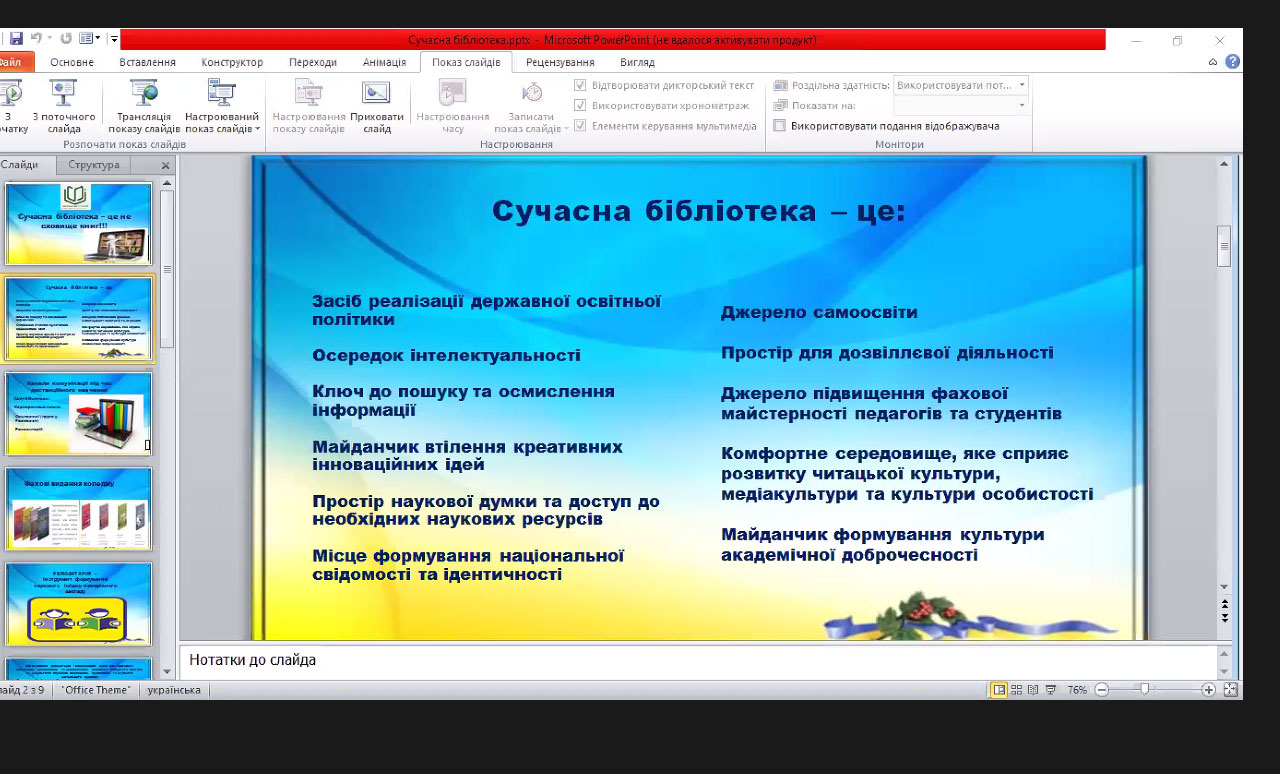Image resolution: width=1280 pixels, height=774 pixels.
Task: Open Broadcast Slide Show (Трансляція показу слайдів)
Action: [x=144, y=107]
